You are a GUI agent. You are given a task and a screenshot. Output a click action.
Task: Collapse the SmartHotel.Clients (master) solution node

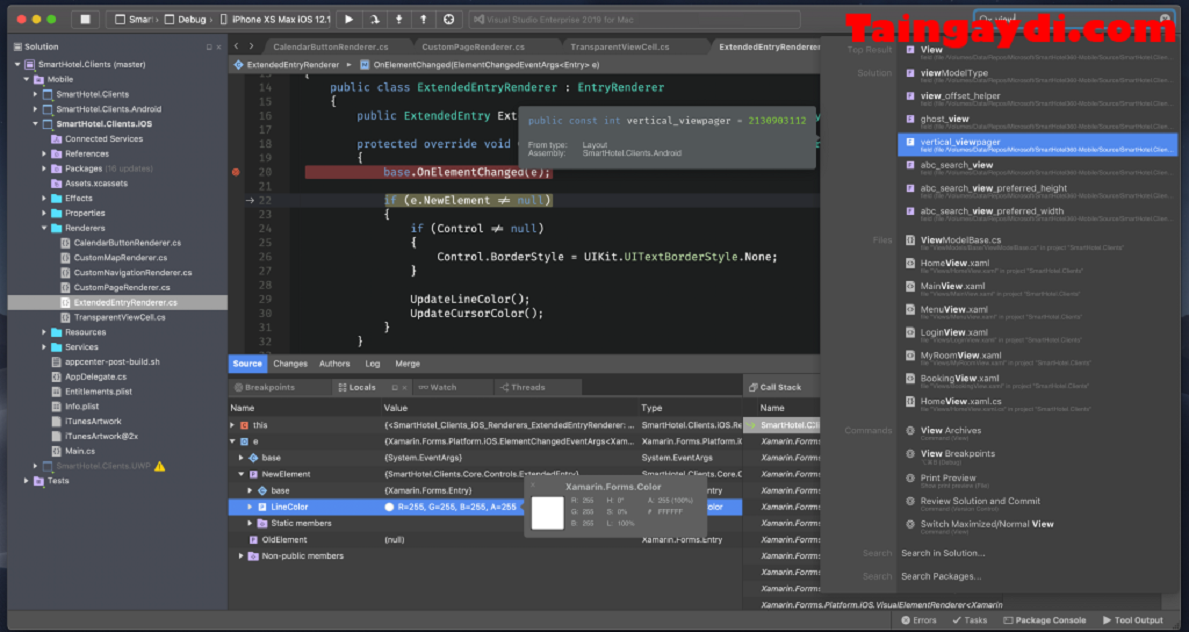(x=17, y=64)
